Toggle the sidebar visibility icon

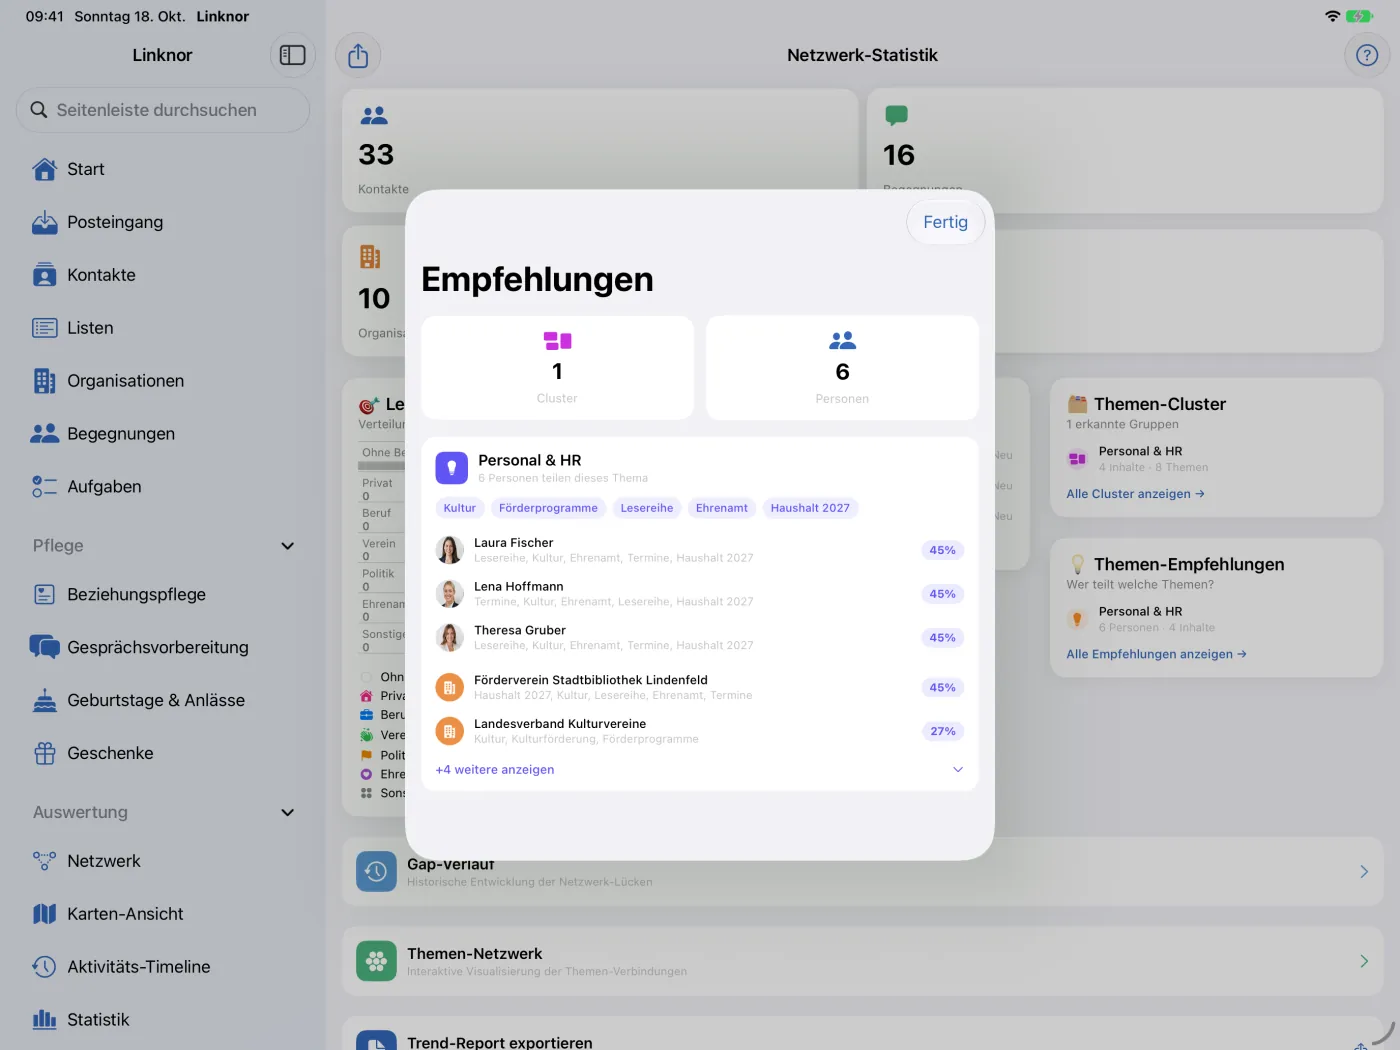pyautogui.click(x=293, y=55)
